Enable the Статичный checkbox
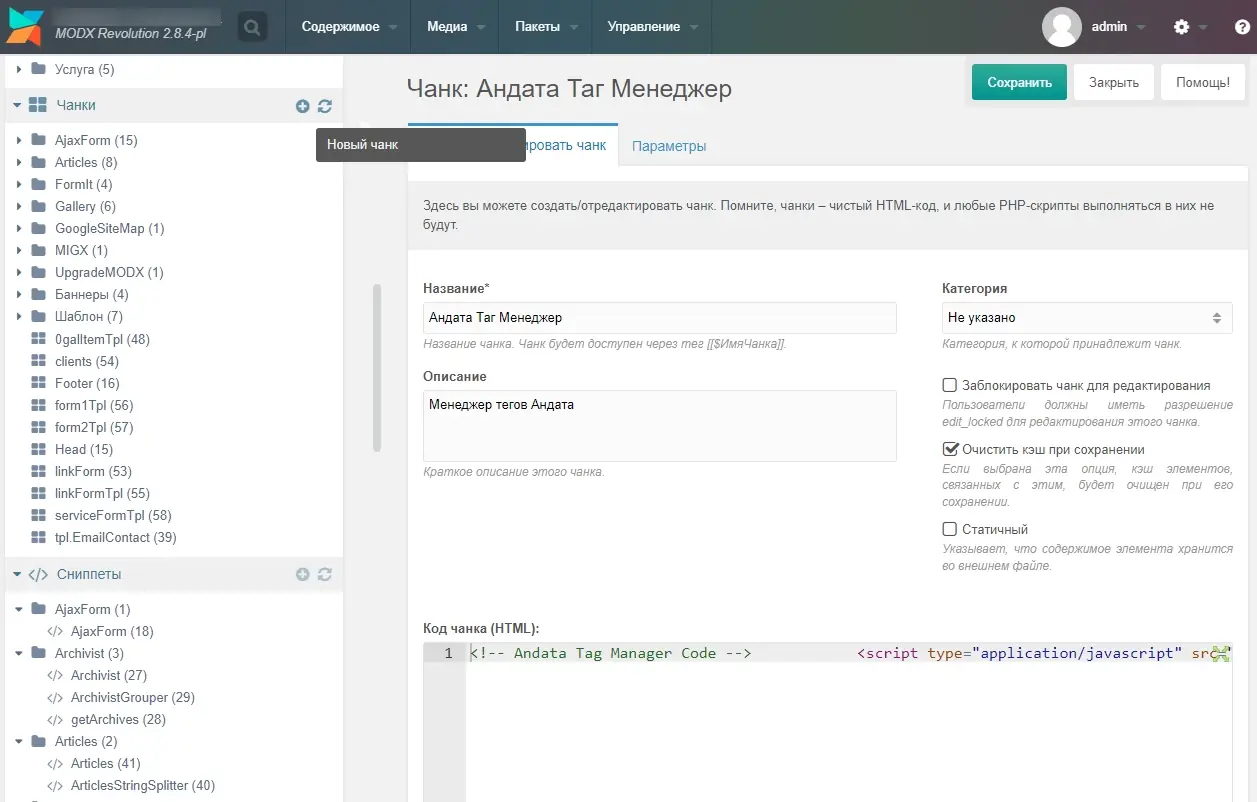 (950, 529)
